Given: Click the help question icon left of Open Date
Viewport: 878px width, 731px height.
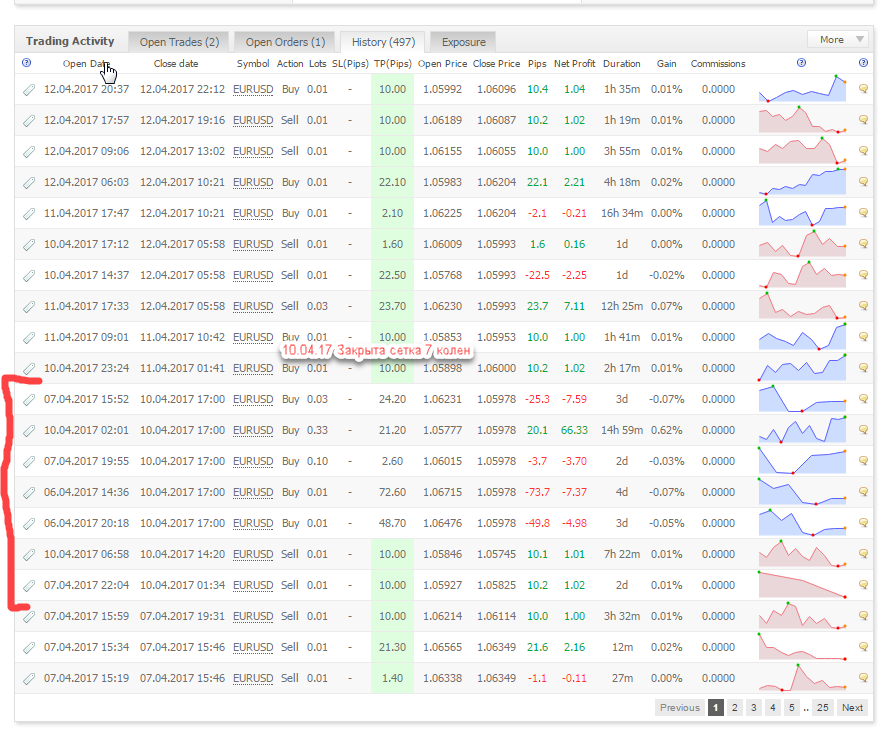Looking at the screenshot, I should 26,63.
